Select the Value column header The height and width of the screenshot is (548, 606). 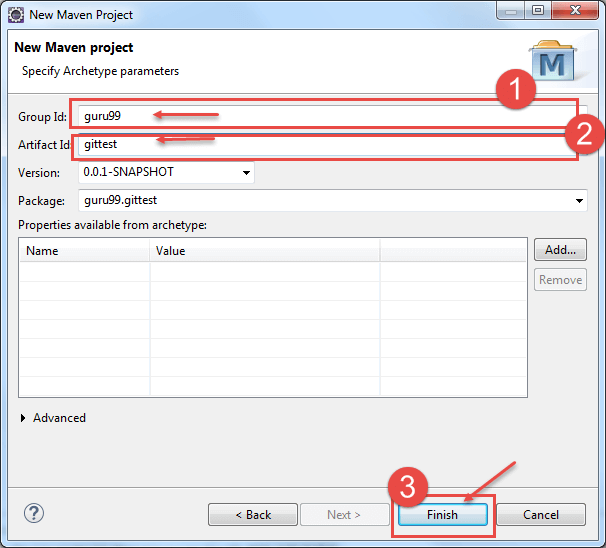pos(264,251)
